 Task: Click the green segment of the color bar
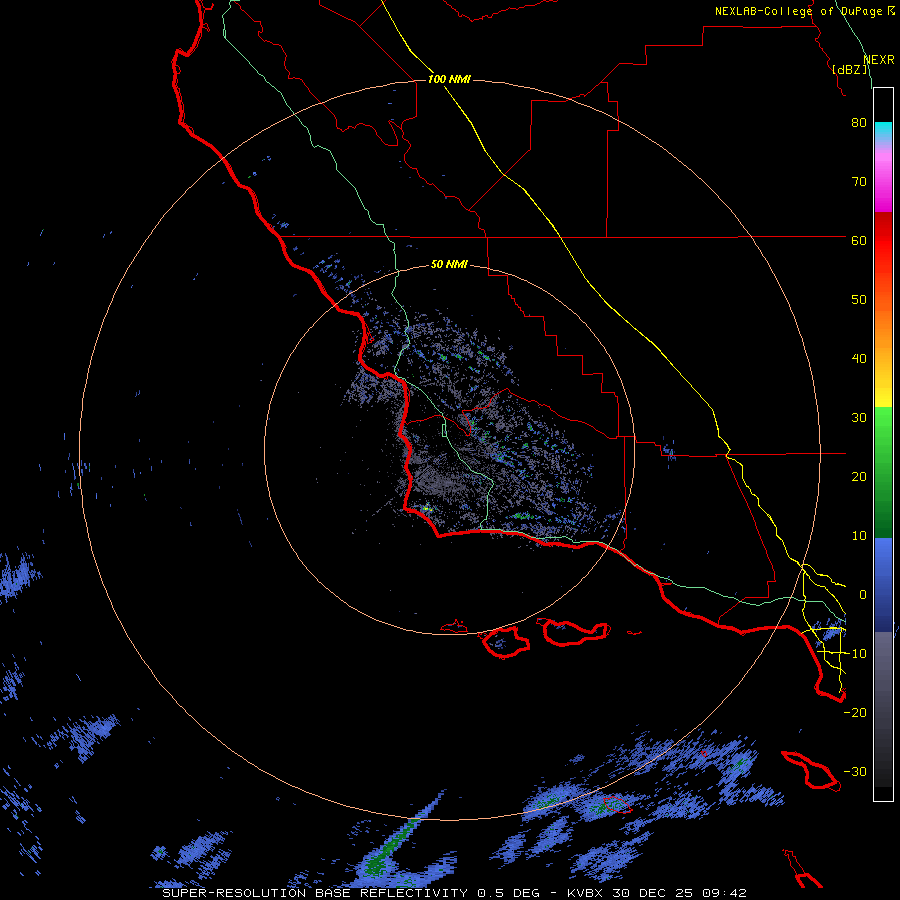(x=883, y=472)
